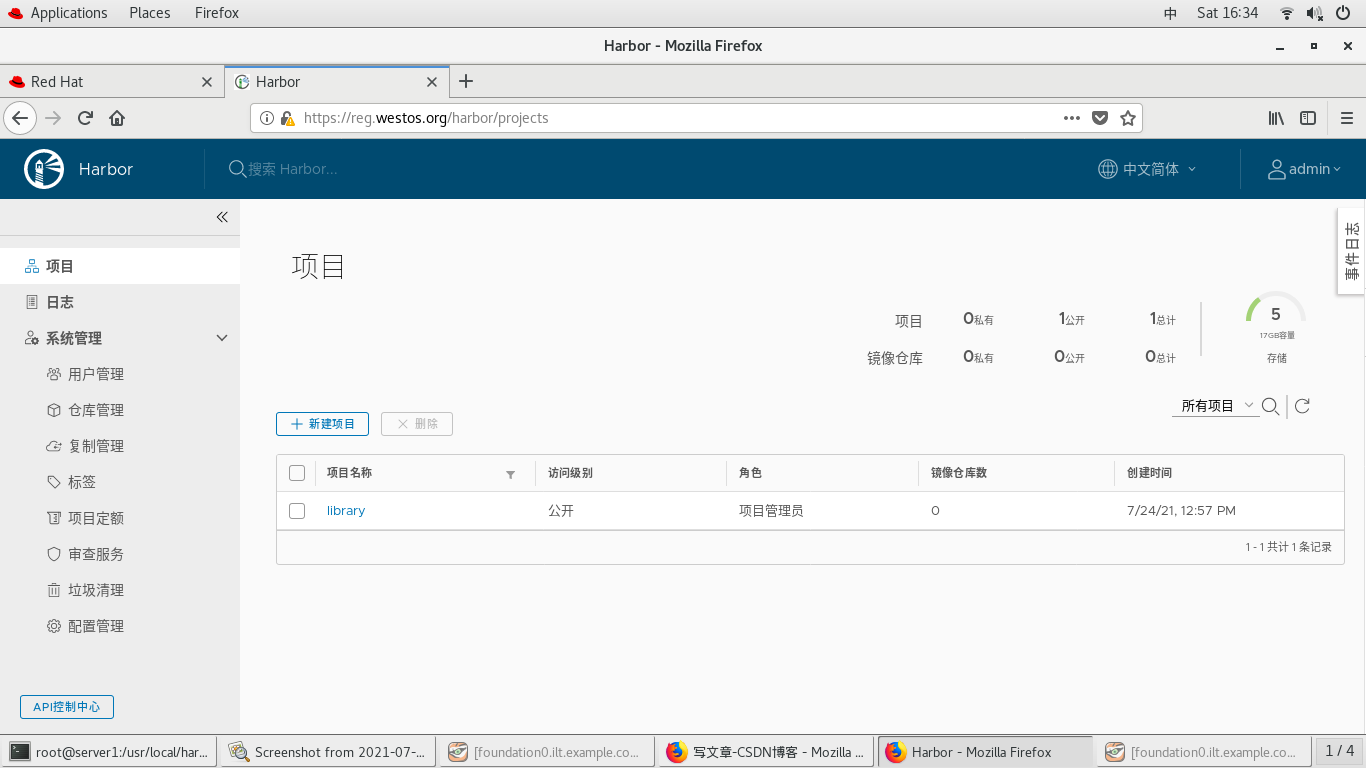
Task: Go to 审查服务
Action: [x=96, y=554]
